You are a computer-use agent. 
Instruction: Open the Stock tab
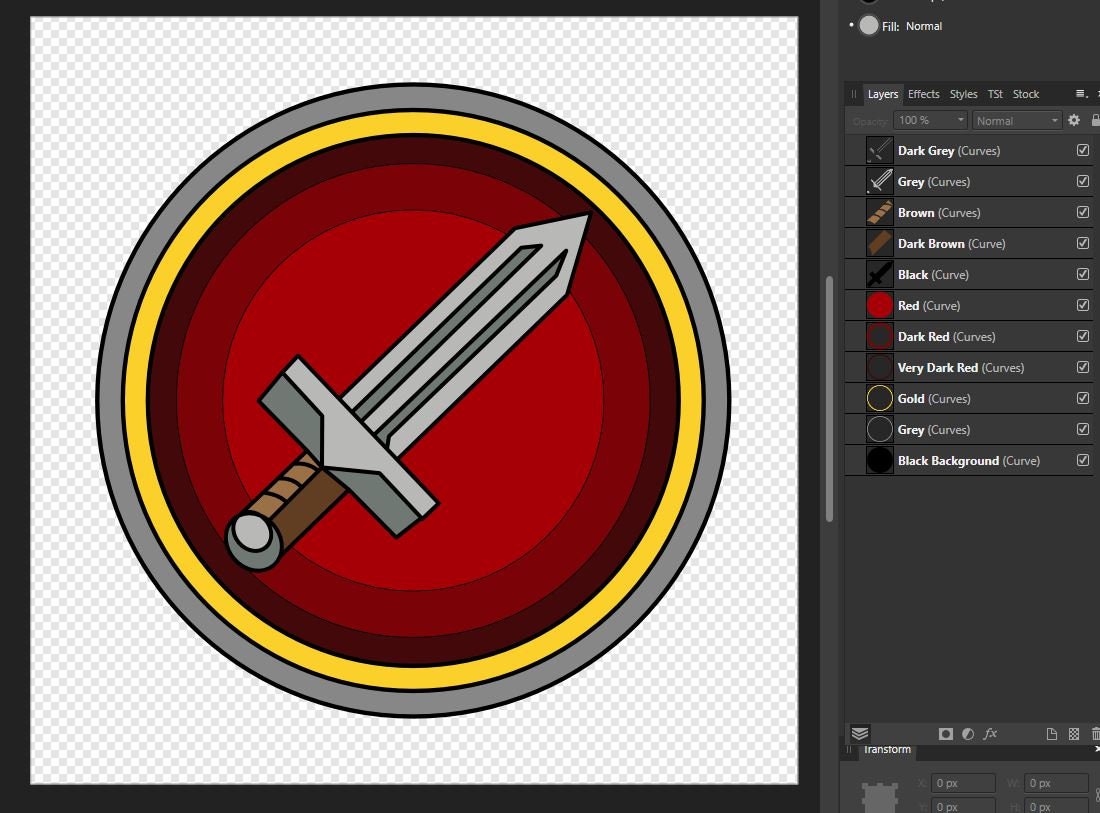[x=1026, y=93]
